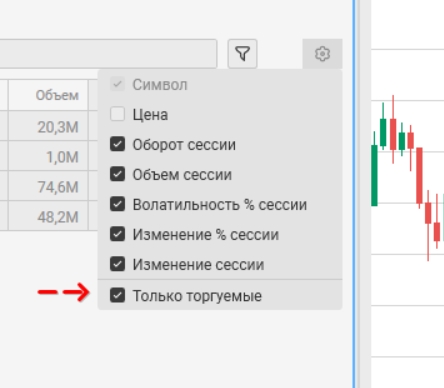Image resolution: width=444 pixels, height=388 pixels.
Task: Select the 48,2M volume cell
Action: click(x=48, y=216)
